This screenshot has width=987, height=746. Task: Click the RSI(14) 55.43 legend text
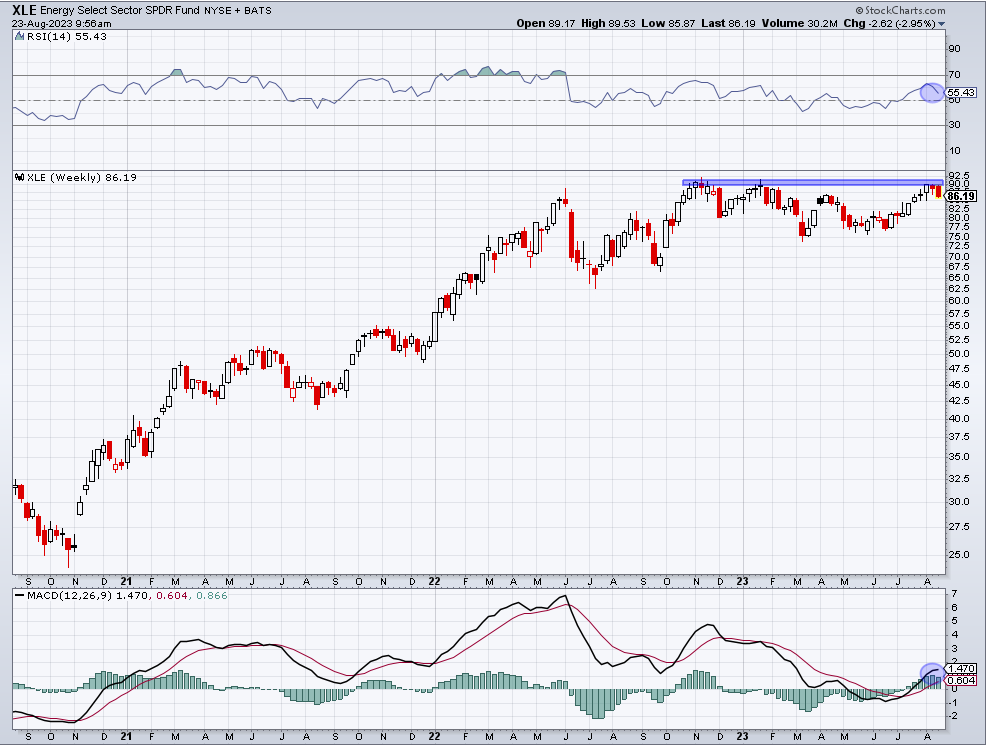pyautogui.click(x=67, y=37)
